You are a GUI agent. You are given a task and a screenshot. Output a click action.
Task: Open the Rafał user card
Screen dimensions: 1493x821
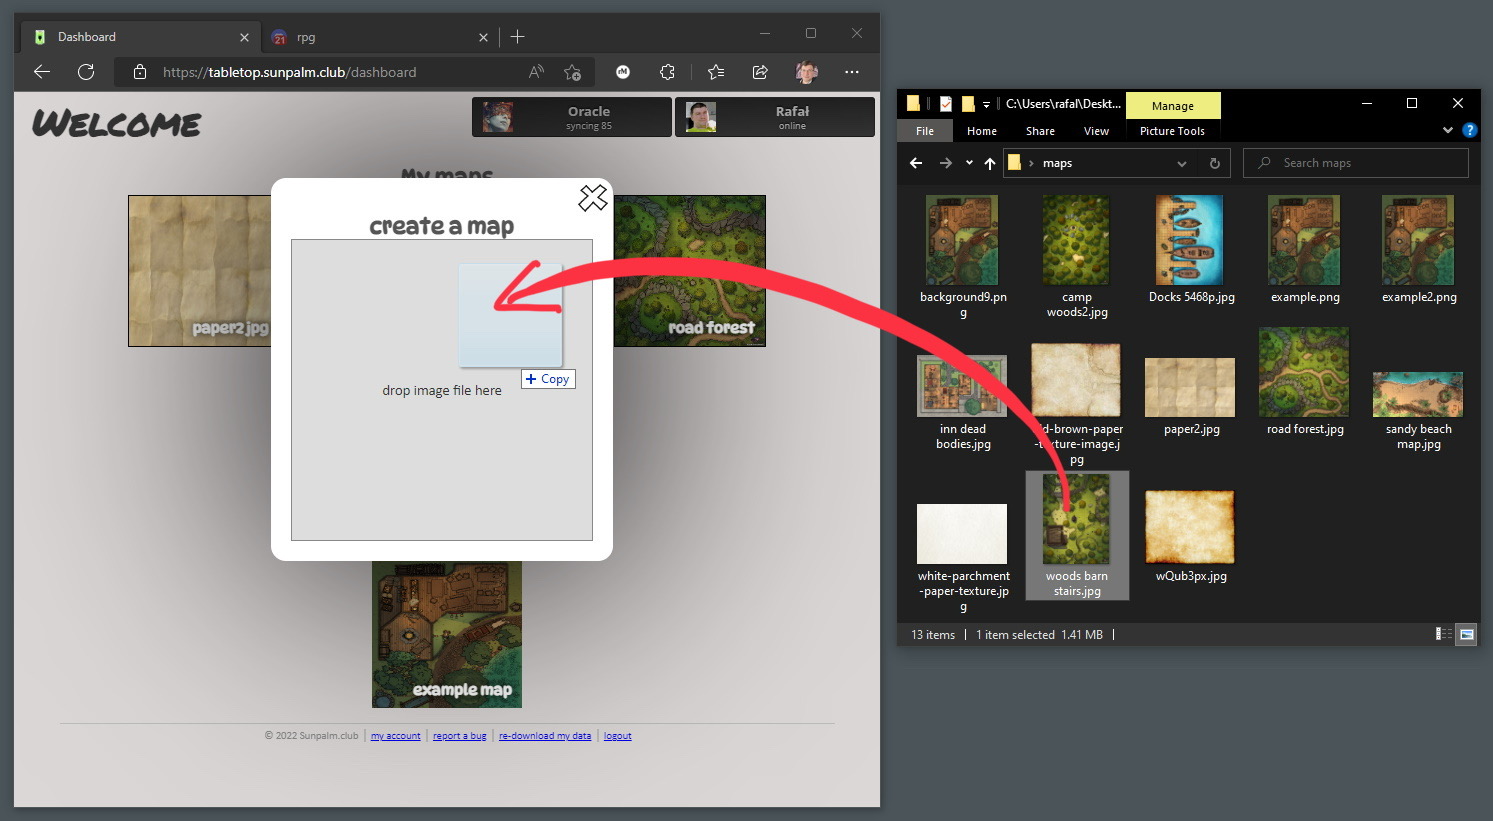[x=775, y=117]
